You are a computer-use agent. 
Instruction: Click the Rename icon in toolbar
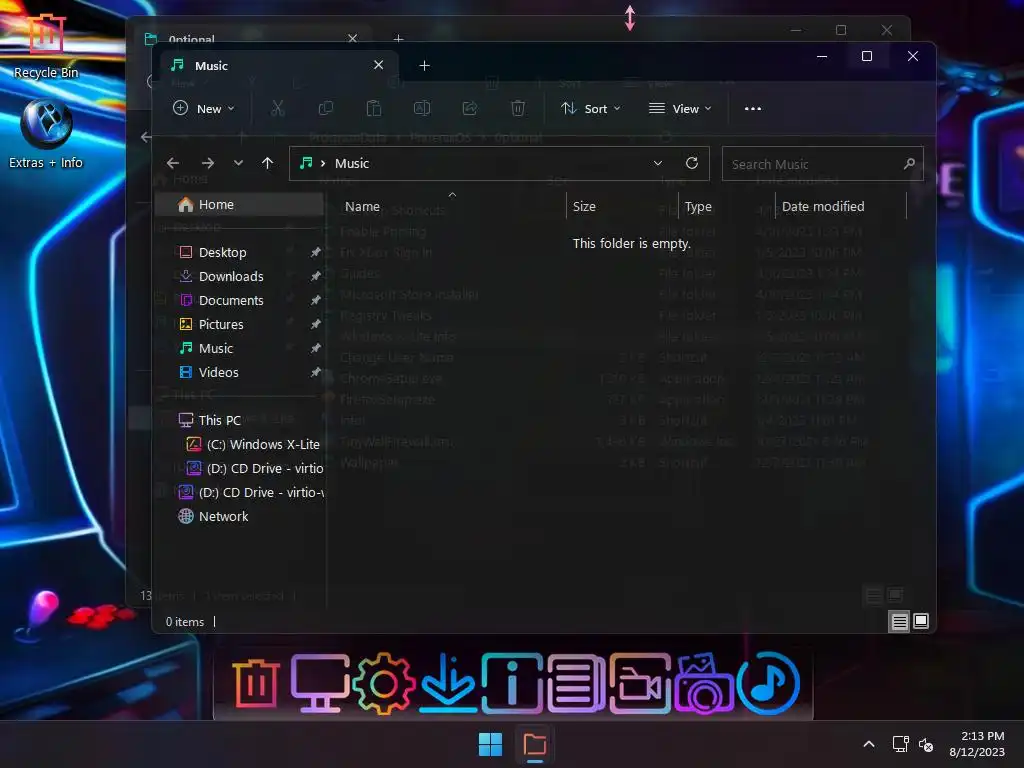(422, 108)
